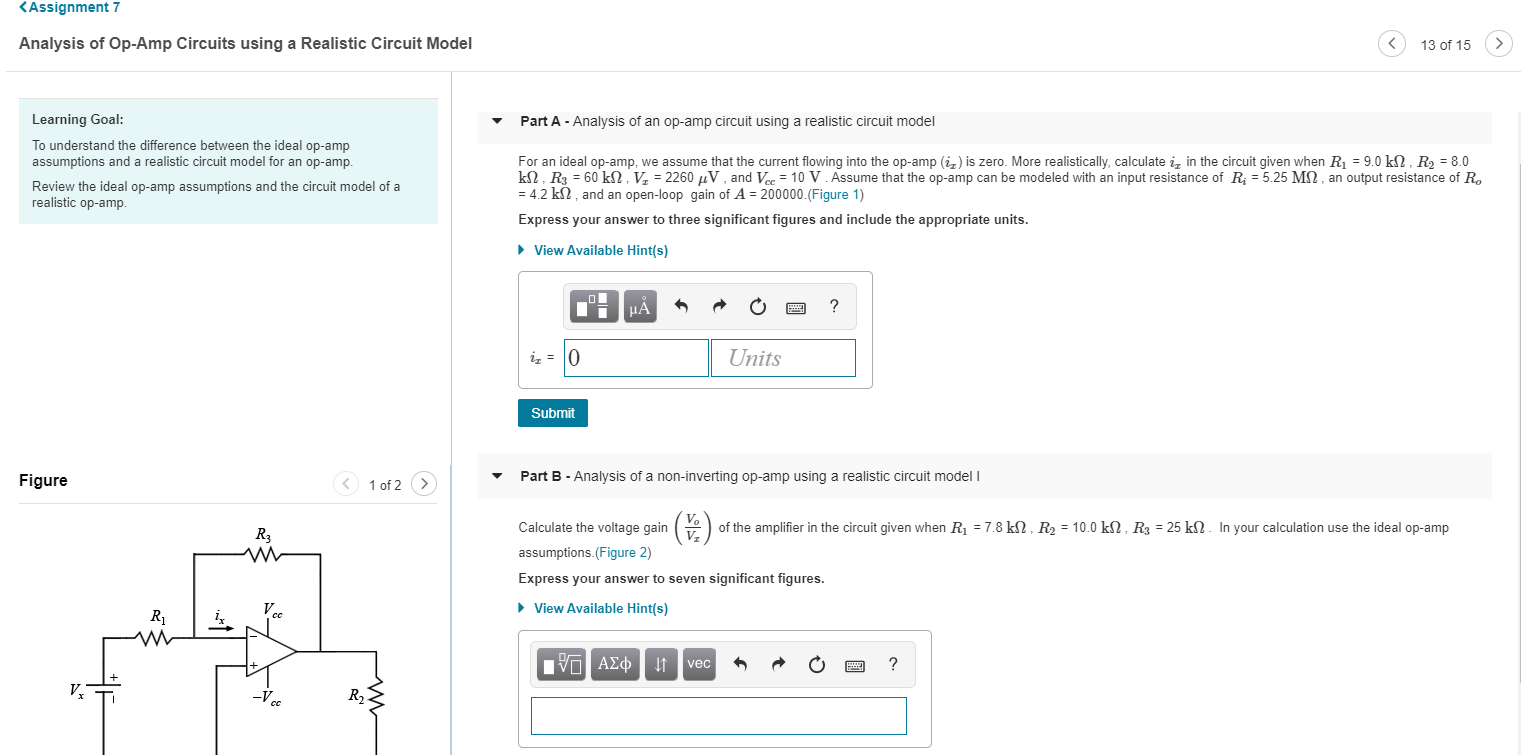Expand View Available Hints in Part B
The image size is (1521, 755).
599,608
